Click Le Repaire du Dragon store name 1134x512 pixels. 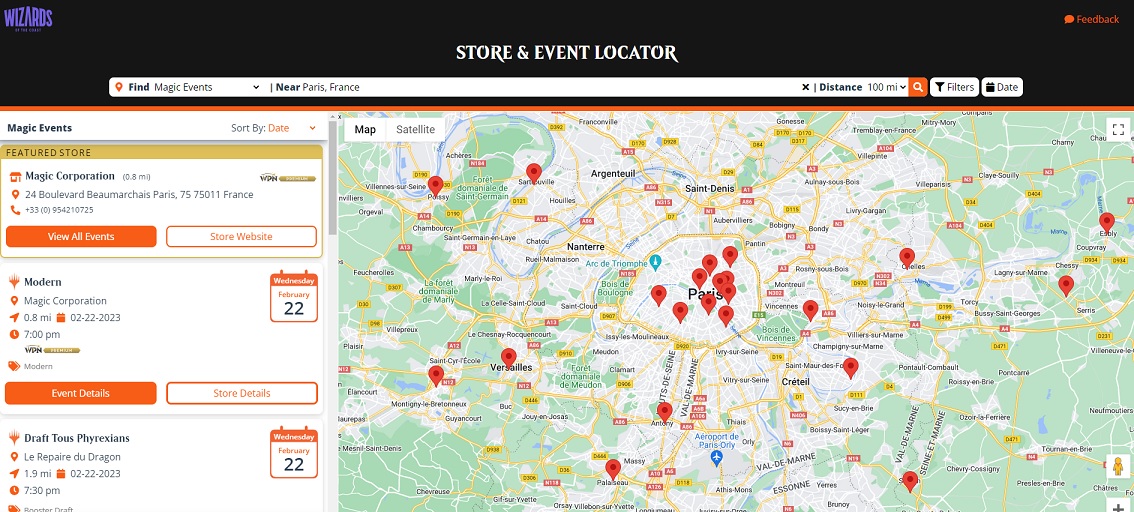(72, 457)
